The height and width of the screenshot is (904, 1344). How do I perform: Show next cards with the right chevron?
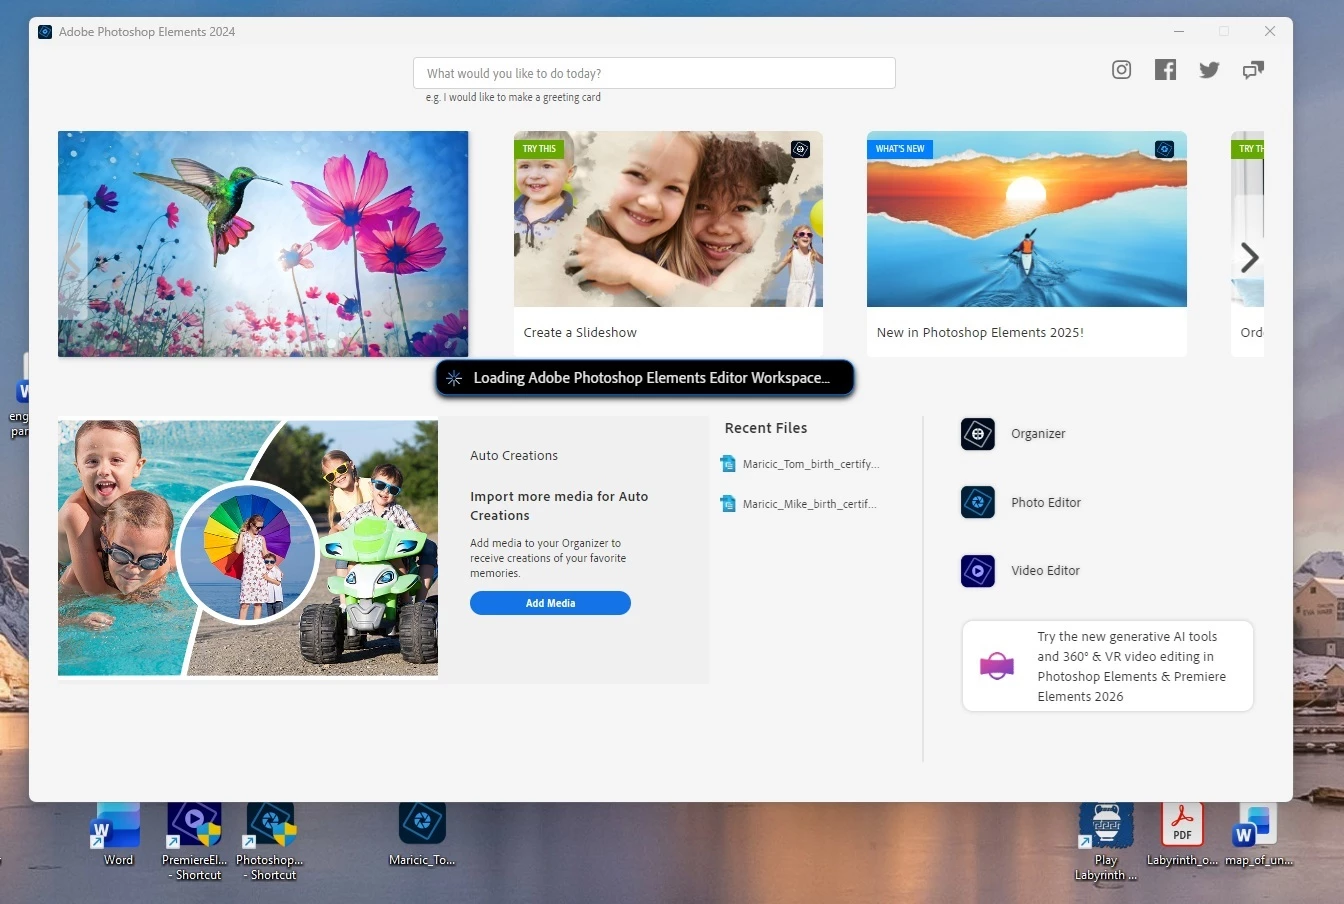point(1249,258)
